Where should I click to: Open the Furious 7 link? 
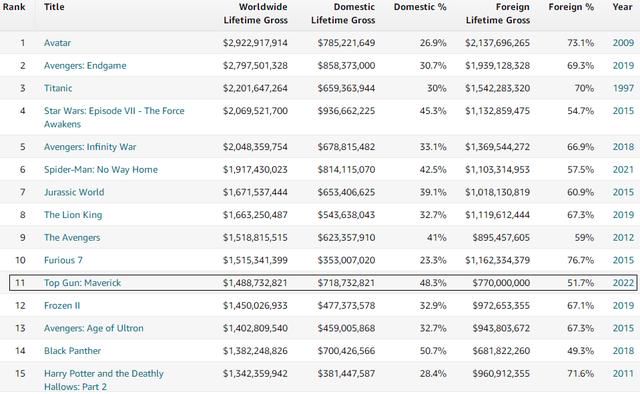pos(63,260)
